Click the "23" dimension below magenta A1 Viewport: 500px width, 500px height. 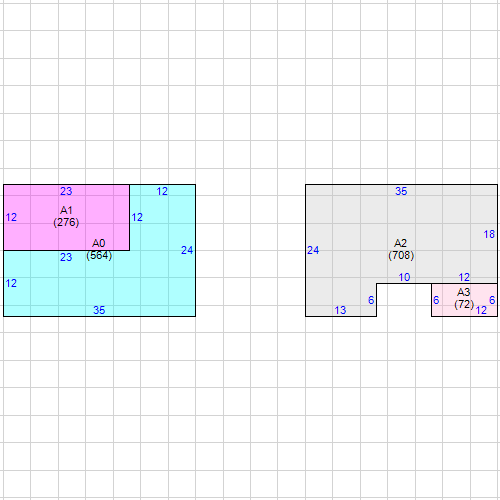click(x=66, y=257)
